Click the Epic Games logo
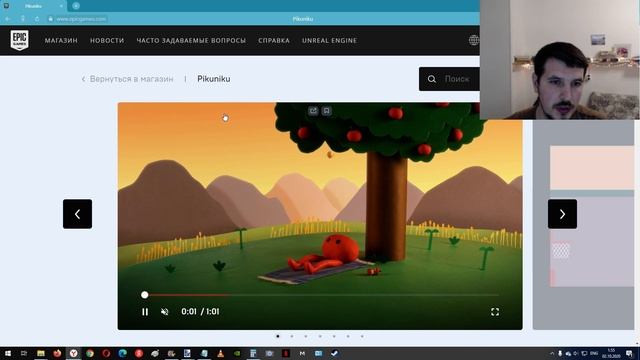 (20, 40)
